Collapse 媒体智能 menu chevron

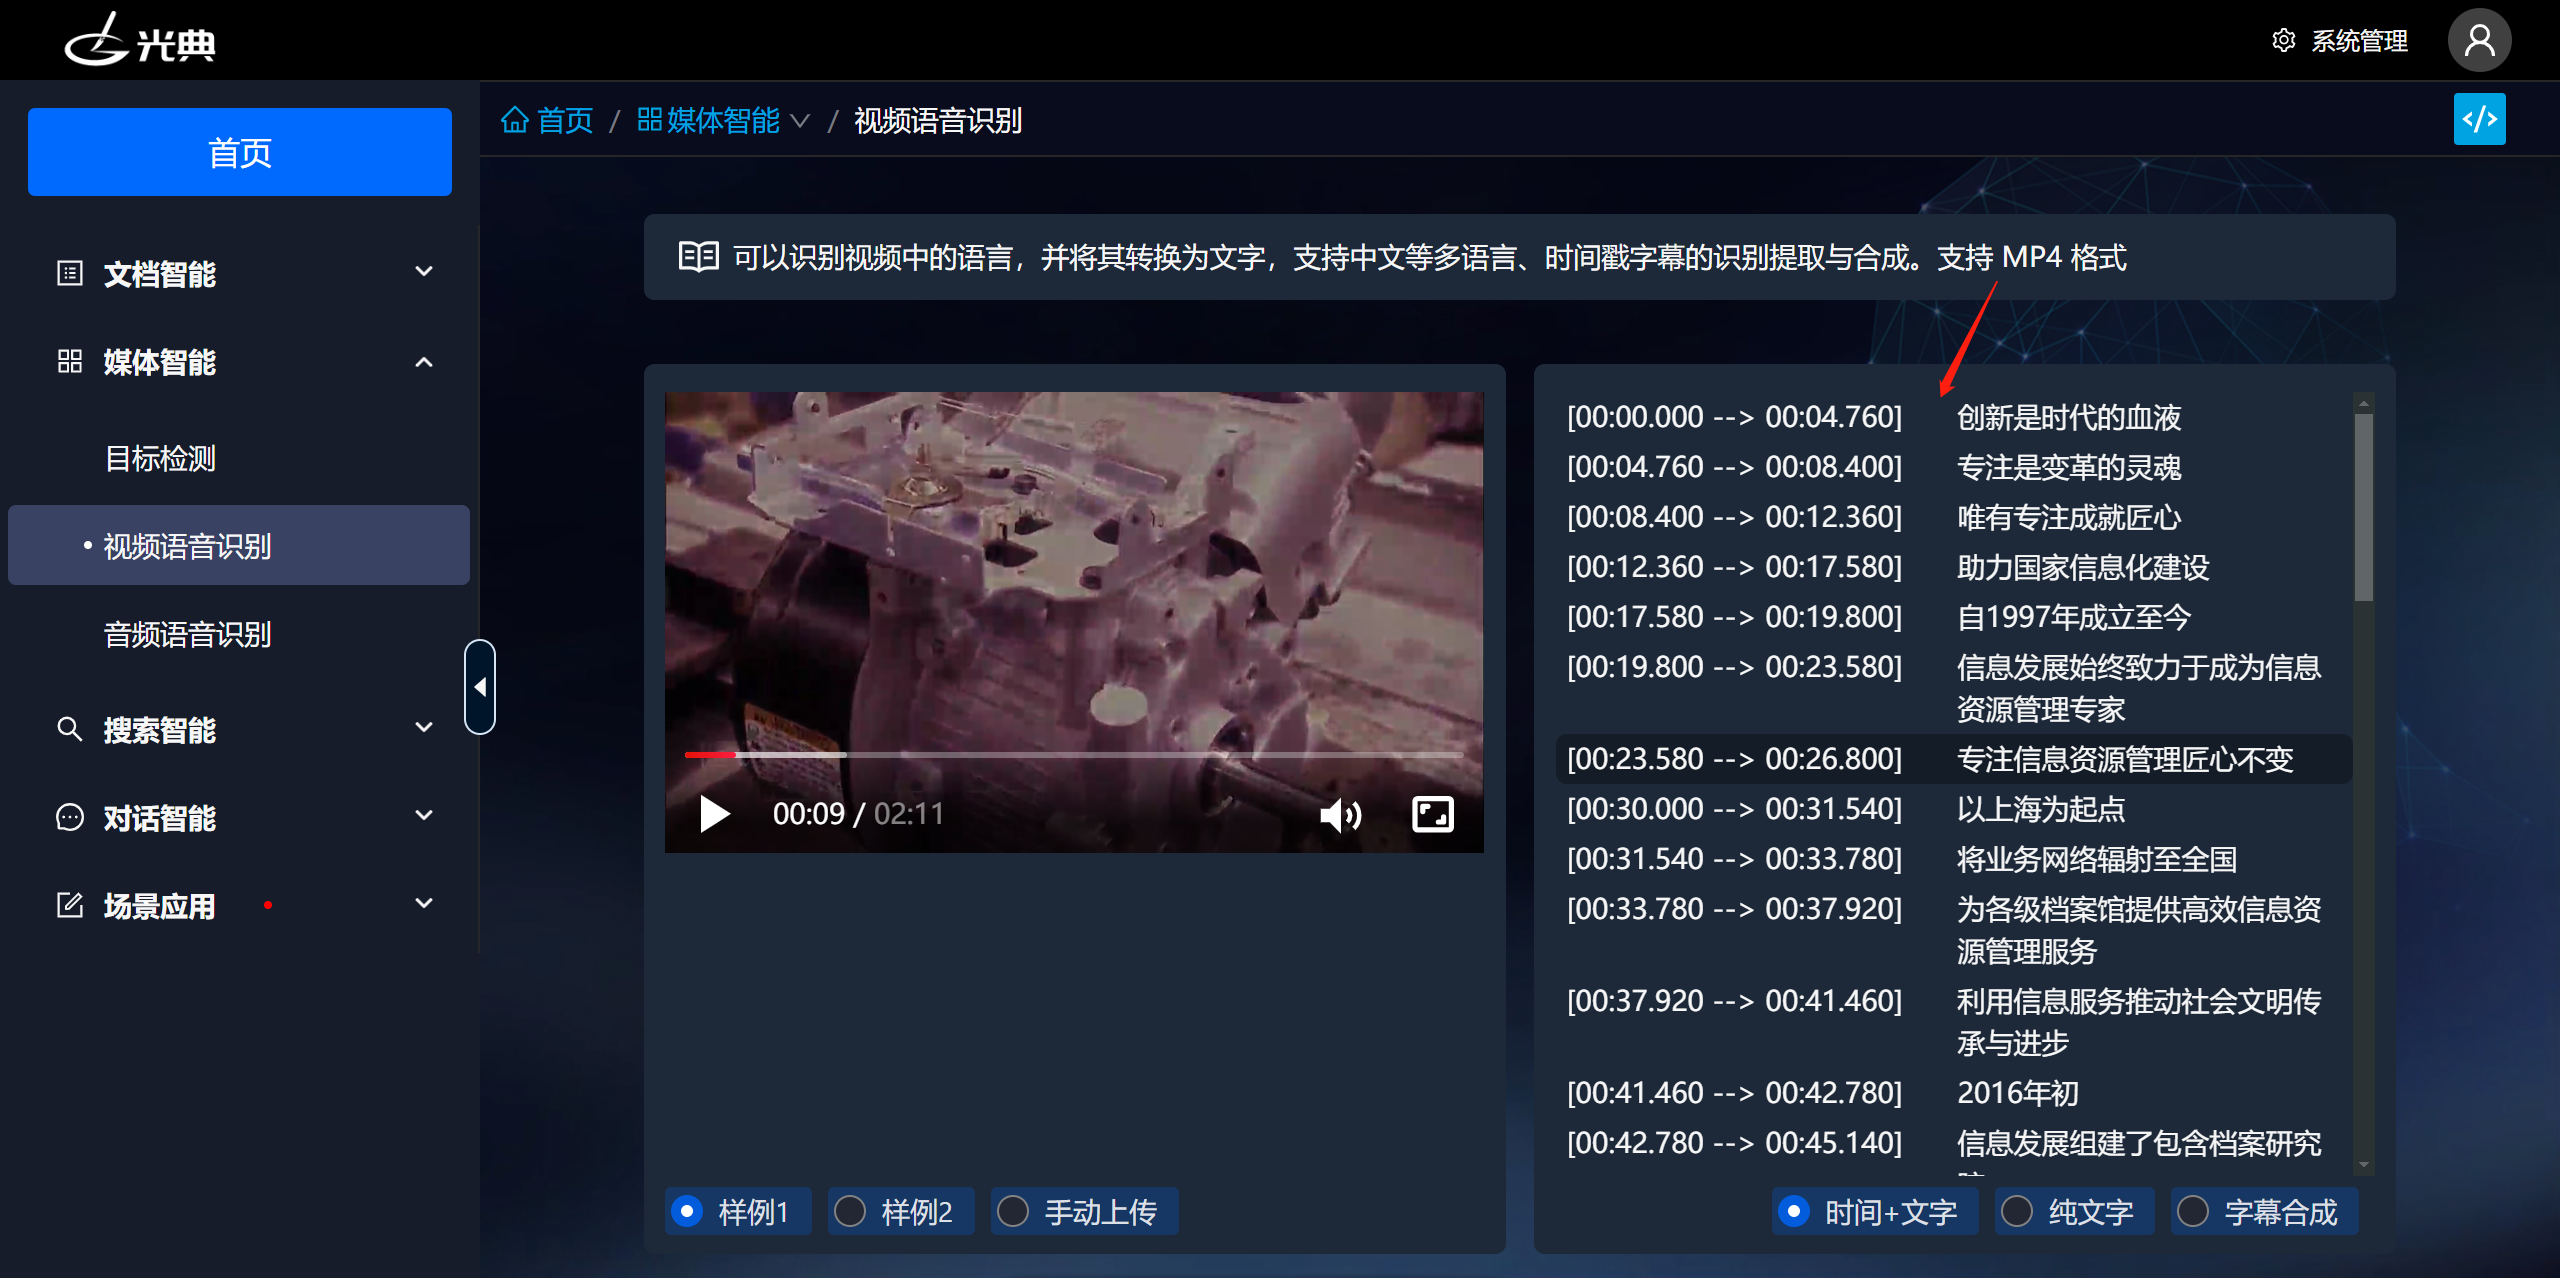424,362
